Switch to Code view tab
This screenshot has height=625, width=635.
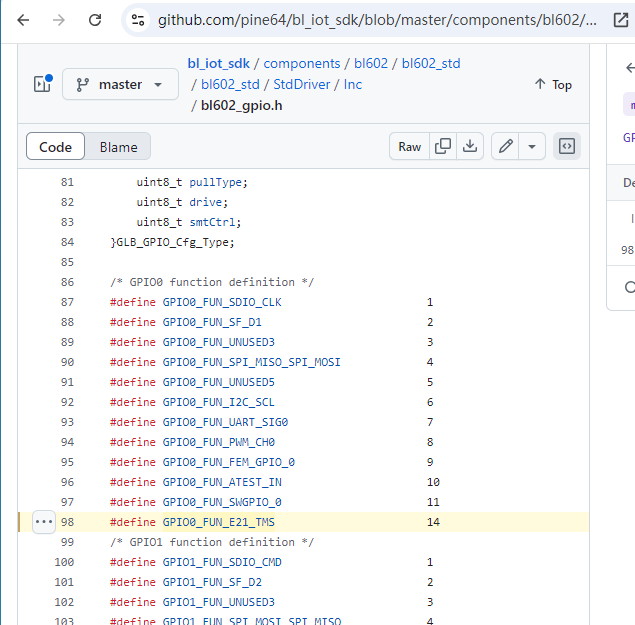55,147
